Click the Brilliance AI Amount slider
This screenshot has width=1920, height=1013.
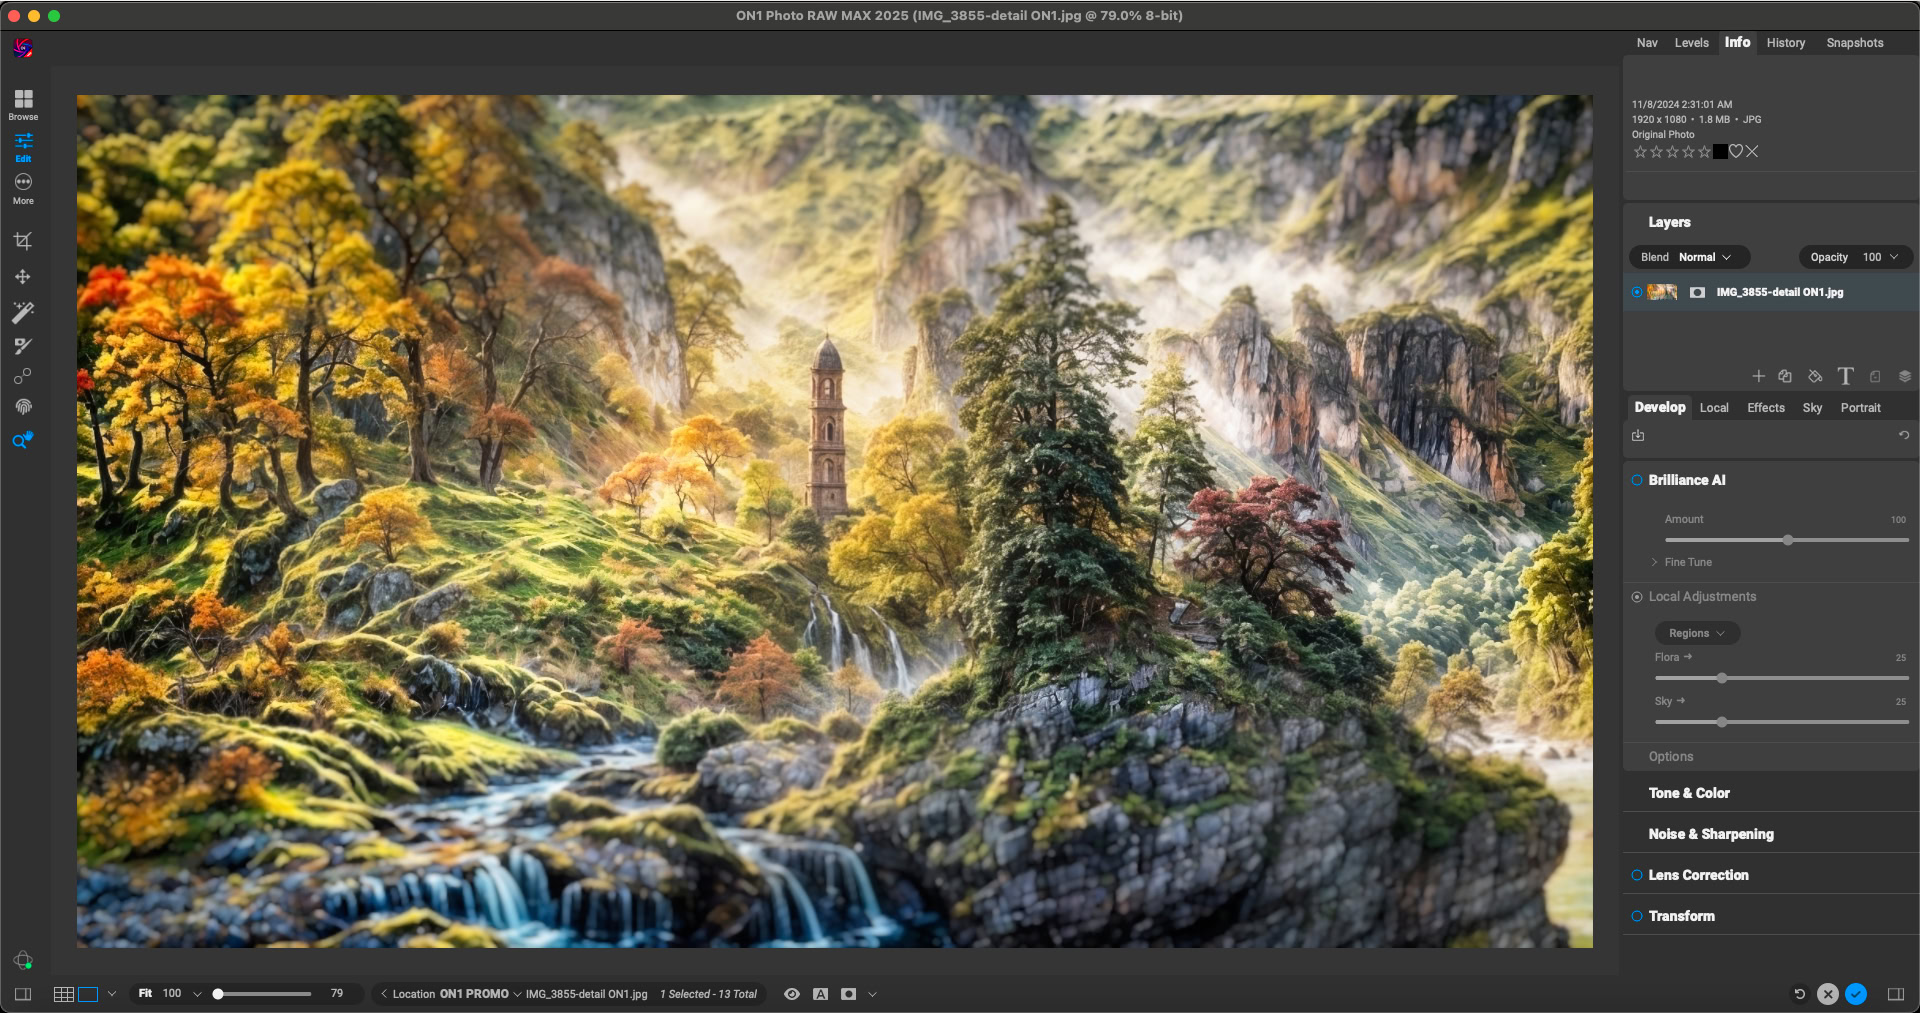(1786, 540)
